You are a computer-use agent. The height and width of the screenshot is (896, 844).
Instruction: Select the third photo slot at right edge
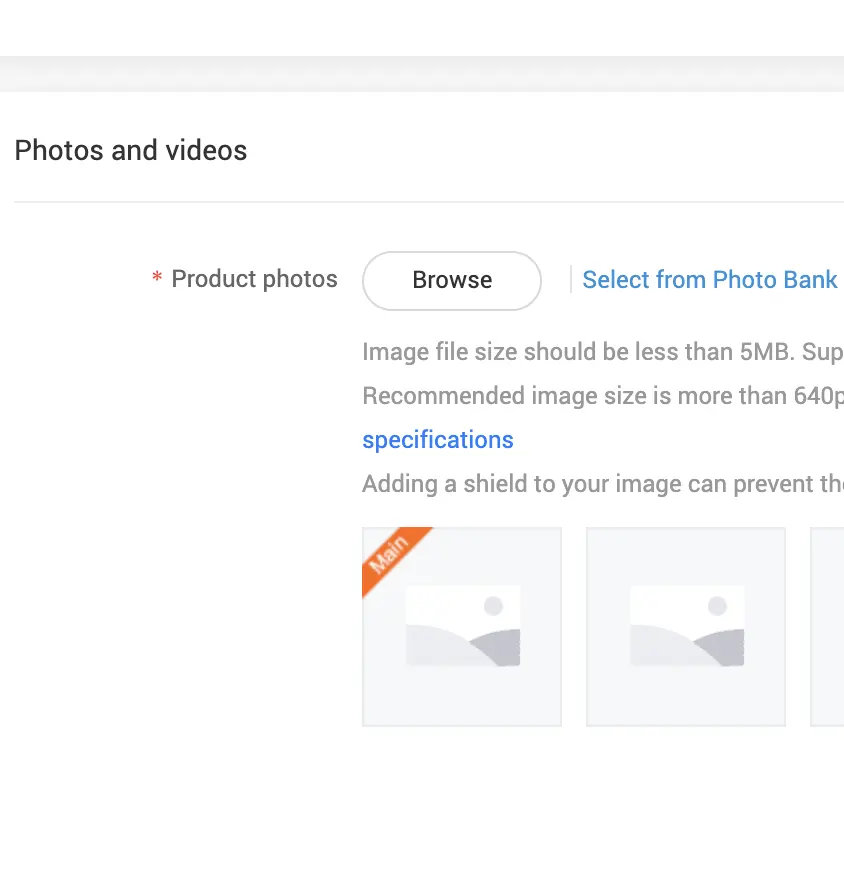coord(828,626)
